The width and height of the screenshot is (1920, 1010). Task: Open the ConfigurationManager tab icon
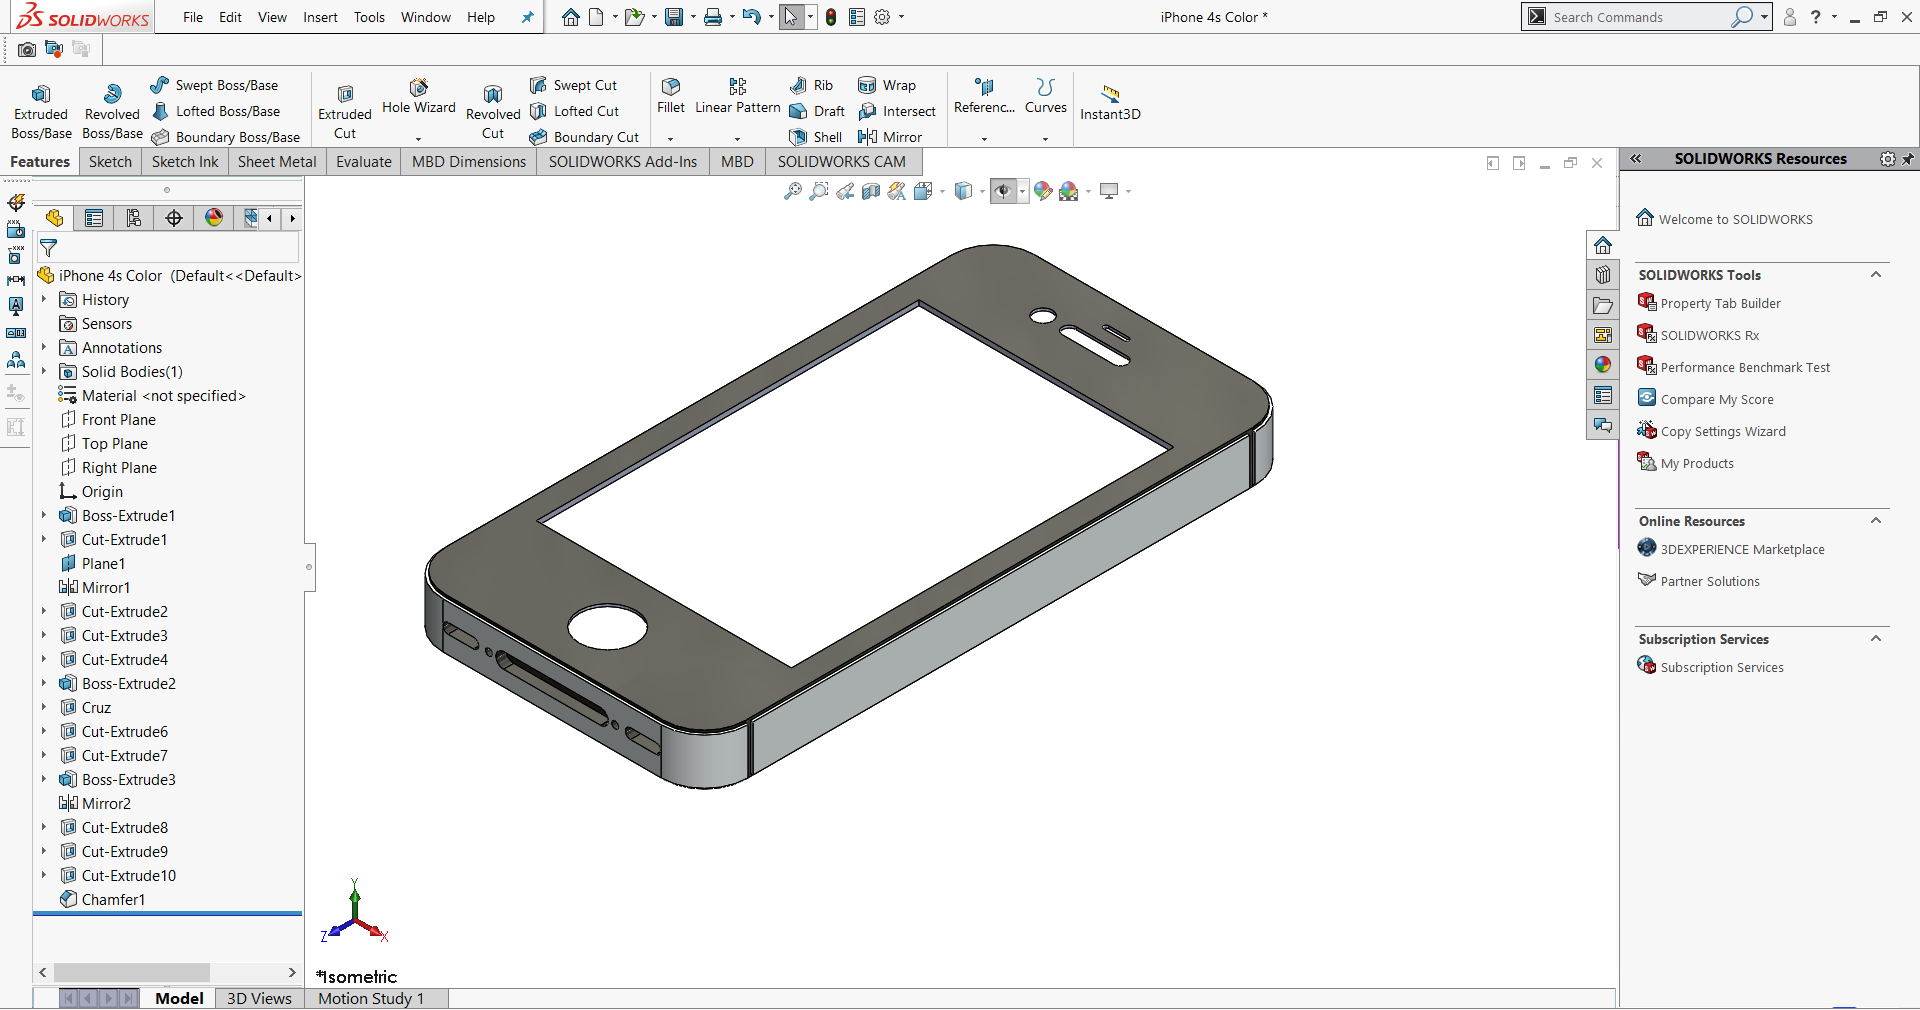134,218
